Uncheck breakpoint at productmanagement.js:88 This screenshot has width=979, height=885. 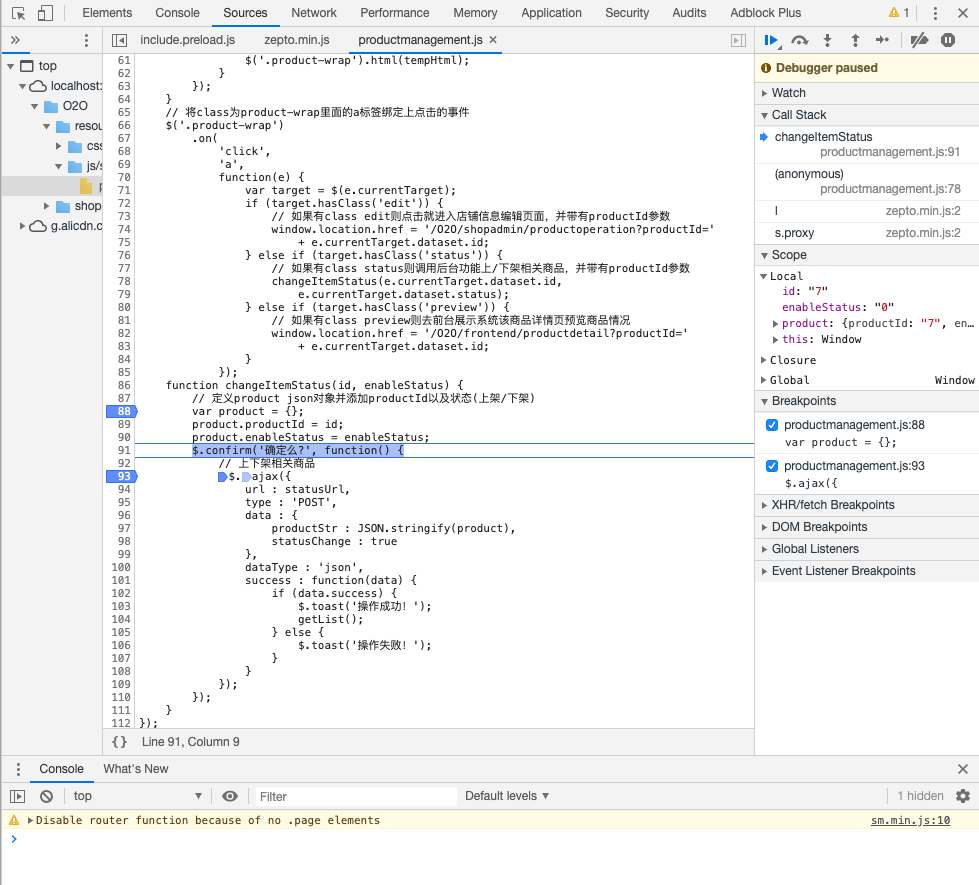pyautogui.click(x=772, y=425)
